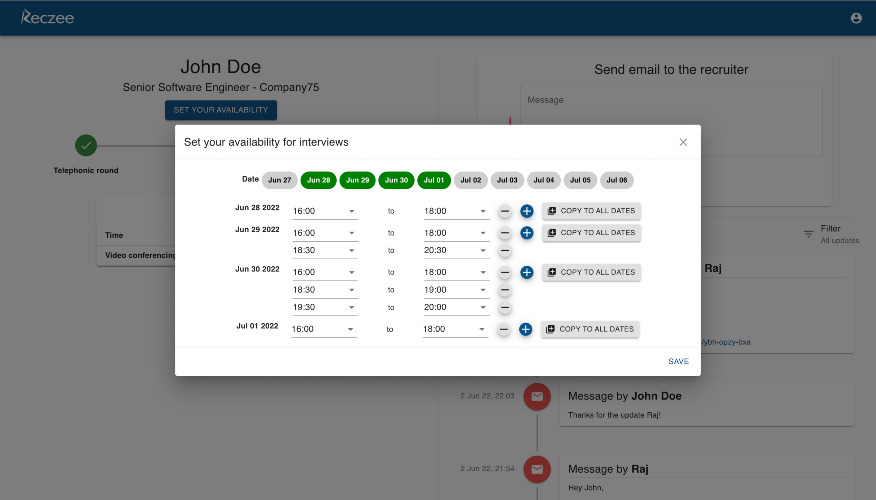Select the Jul 05 date chip

coord(580,180)
